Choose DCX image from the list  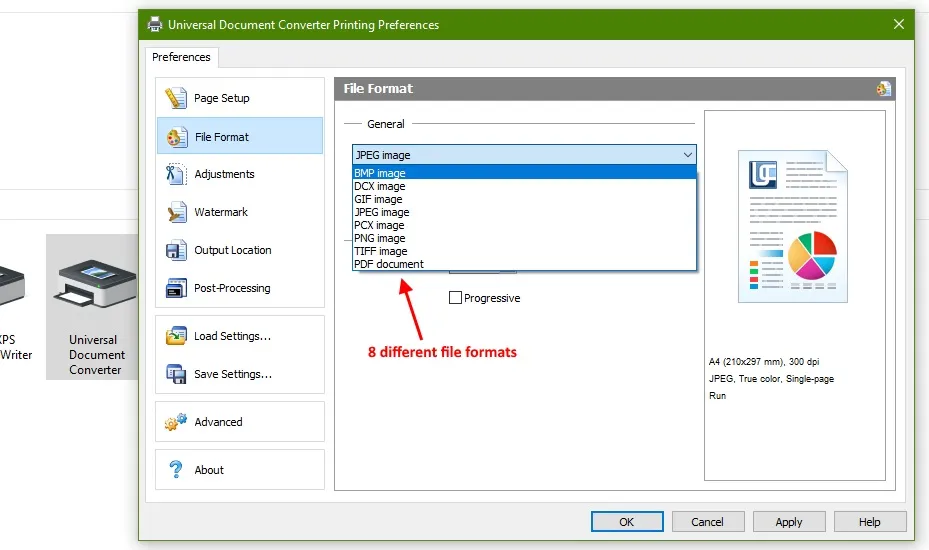524,186
